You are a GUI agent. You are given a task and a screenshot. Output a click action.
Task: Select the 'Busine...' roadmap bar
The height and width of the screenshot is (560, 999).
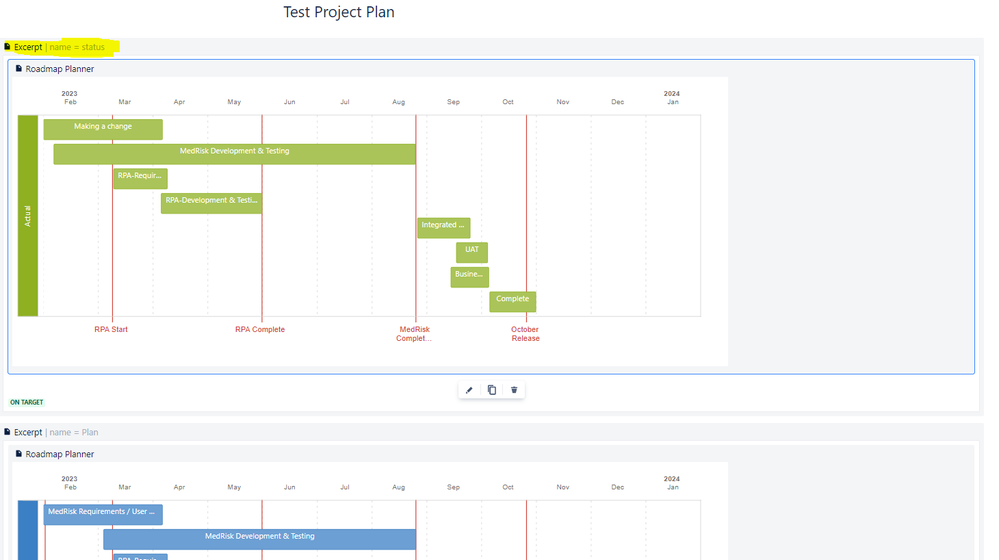point(470,277)
